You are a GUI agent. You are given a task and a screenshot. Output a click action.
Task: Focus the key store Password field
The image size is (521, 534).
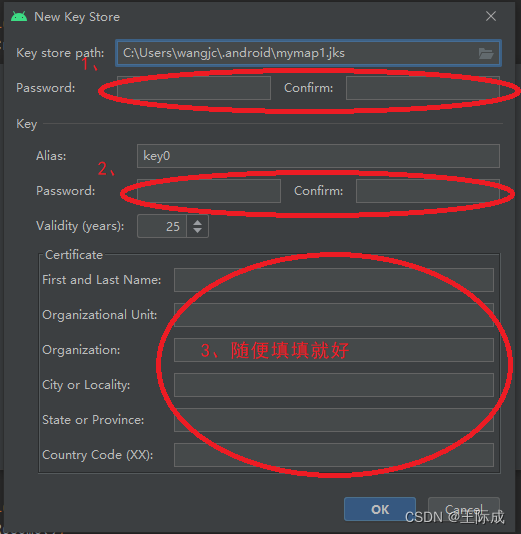194,88
